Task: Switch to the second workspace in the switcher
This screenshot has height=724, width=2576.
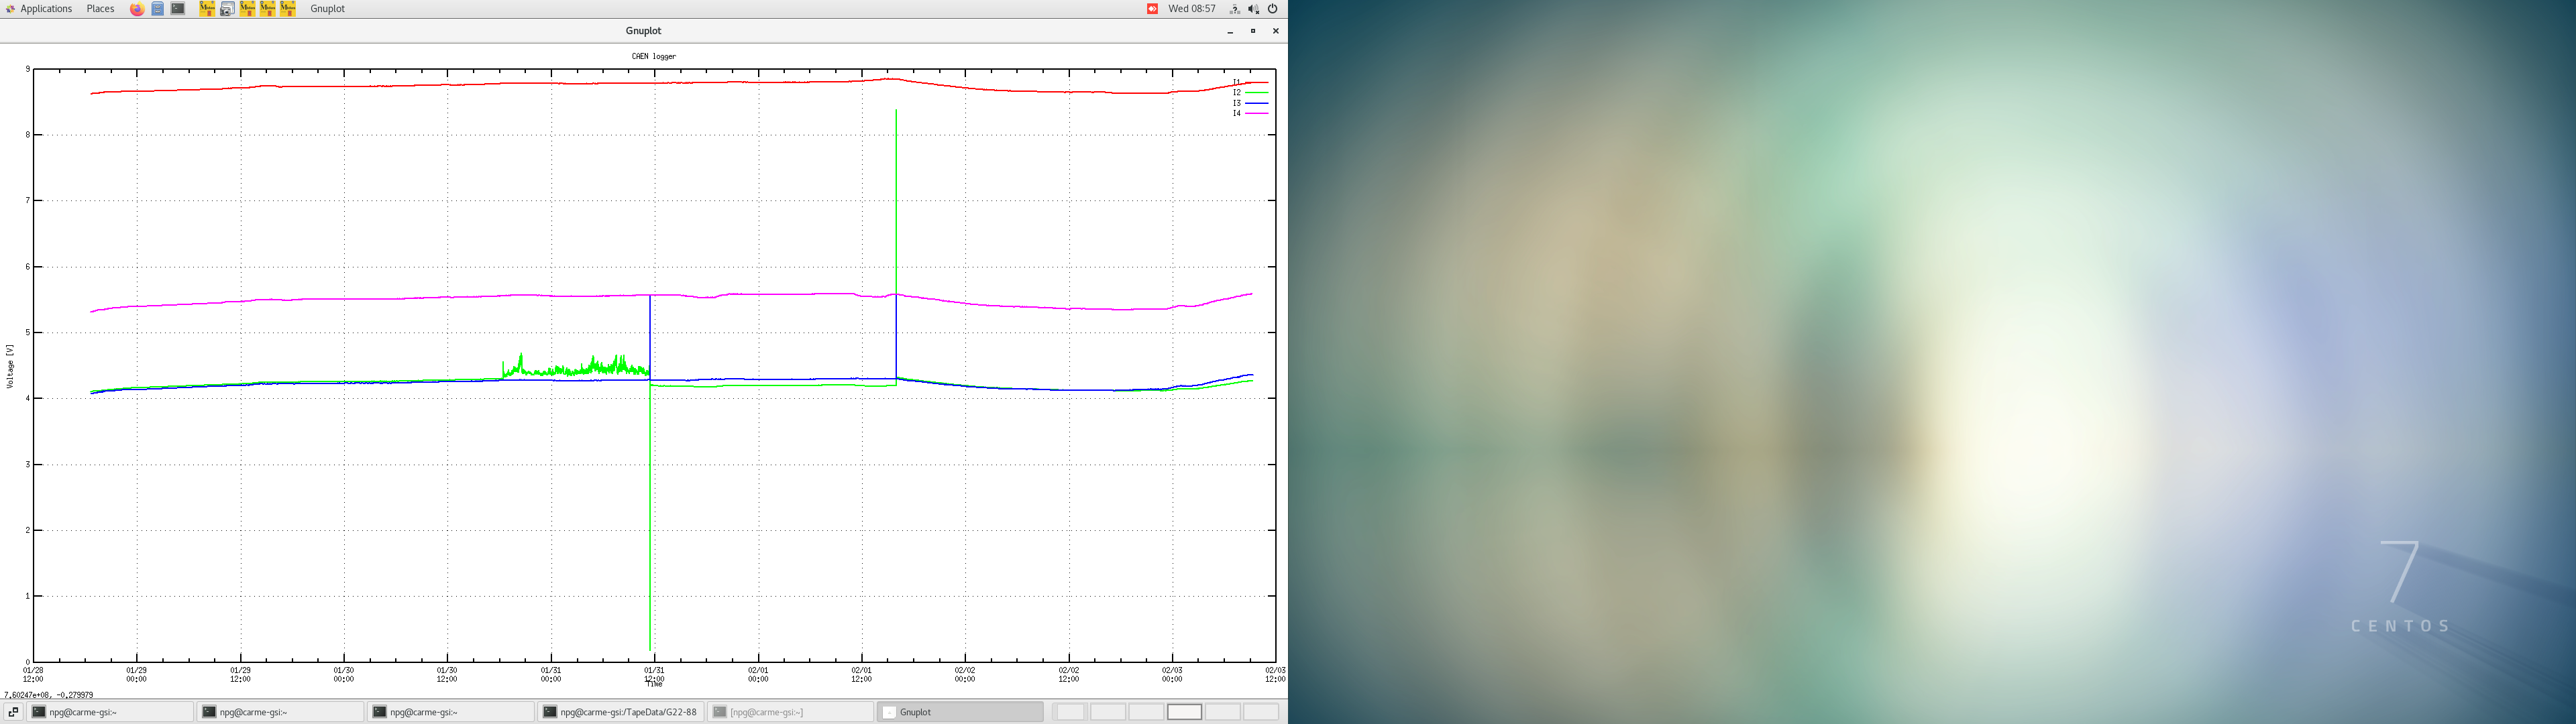Action: (1108, 711)
